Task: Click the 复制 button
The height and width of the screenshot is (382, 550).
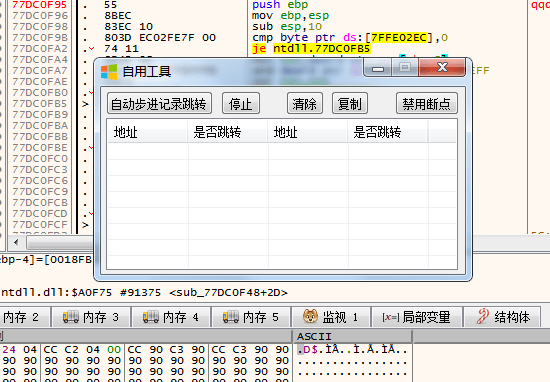Action: pos(350,103)
